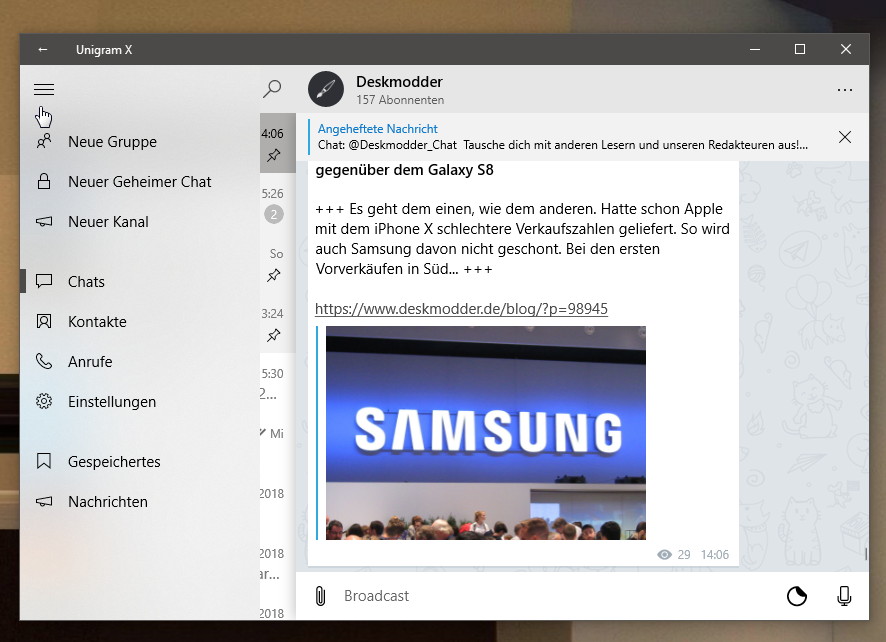
Task: Open the chat with 2 unread messages
Action: [x=277, y=203]
